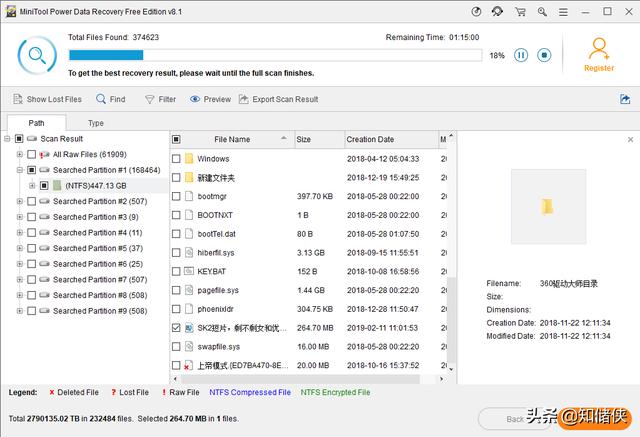
Task: Click the support headset icon in title bar
Action: [x=498, y=12]
